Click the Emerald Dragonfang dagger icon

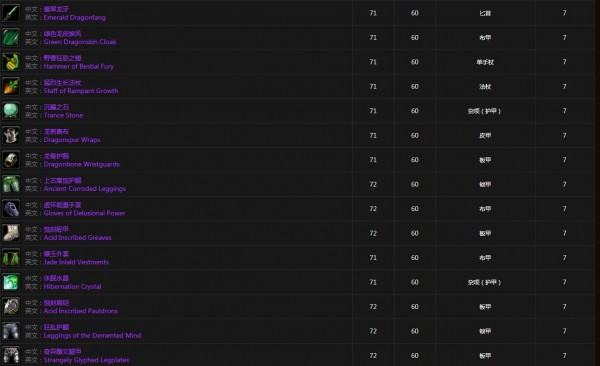tap(11, 13)
